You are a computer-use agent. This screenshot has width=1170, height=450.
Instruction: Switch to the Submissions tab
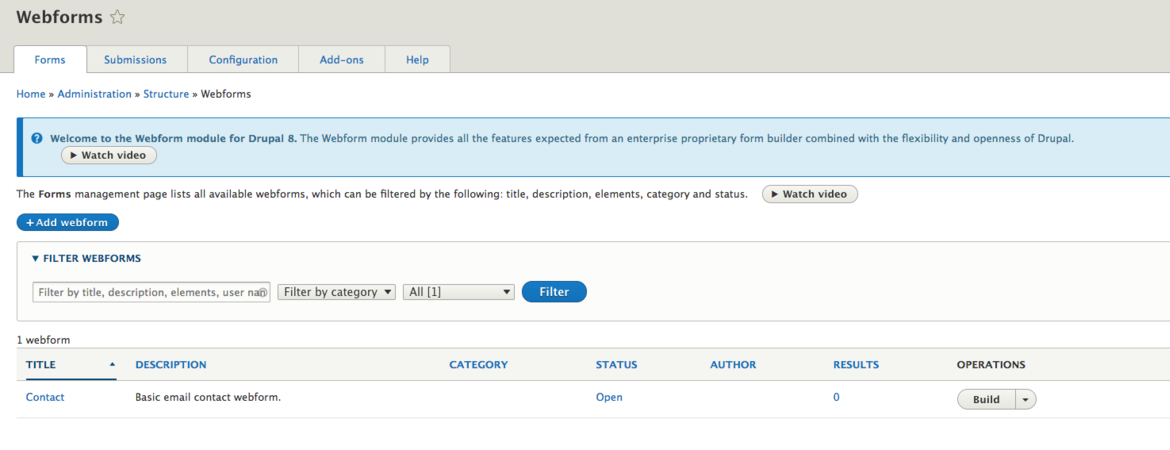[135, 60]
